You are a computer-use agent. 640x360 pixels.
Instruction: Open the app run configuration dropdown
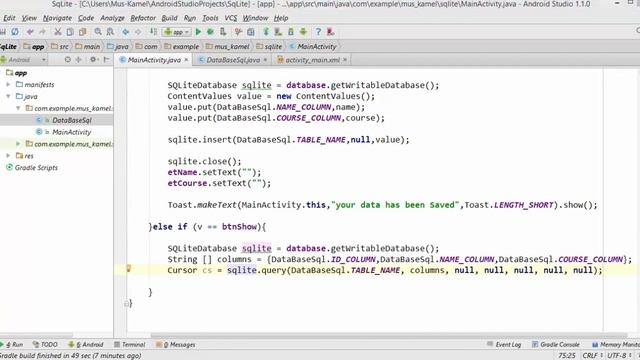point(177,32)
